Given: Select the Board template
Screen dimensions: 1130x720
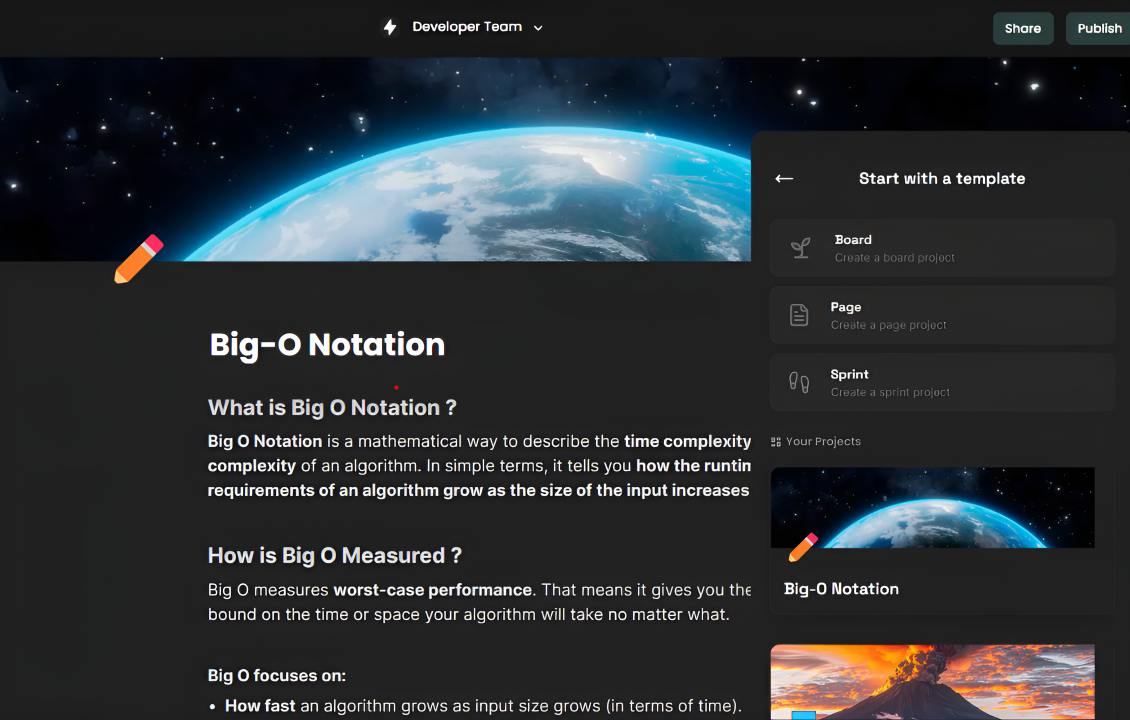Looking at the screenshot, I should (x=942, y=248).
